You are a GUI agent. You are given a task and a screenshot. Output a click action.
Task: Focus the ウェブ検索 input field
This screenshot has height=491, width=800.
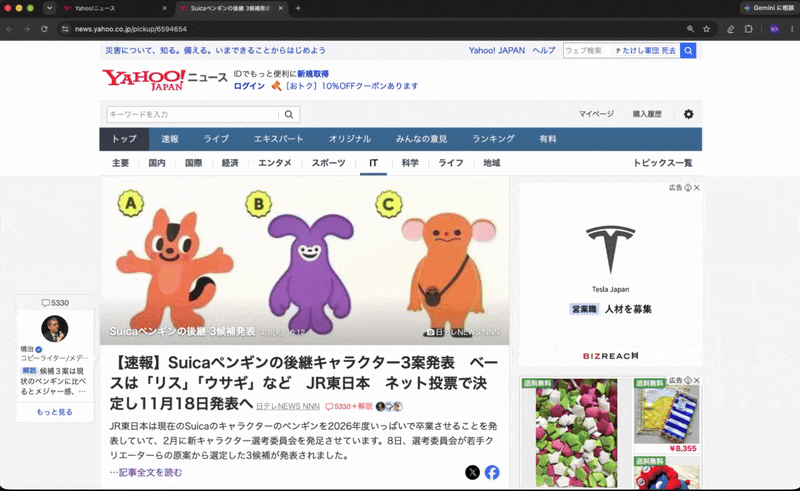587,51
